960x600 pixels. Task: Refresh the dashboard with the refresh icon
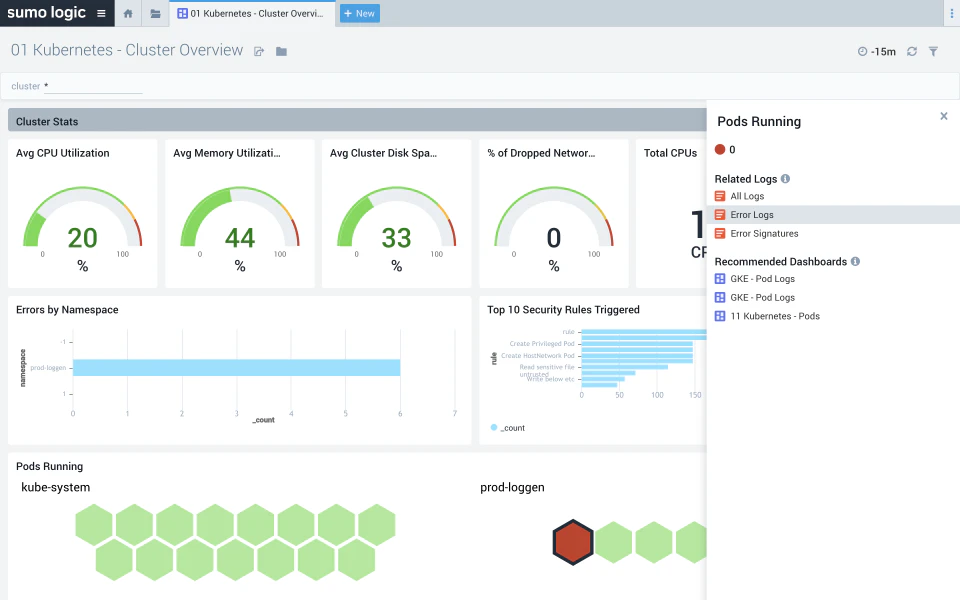click(911, 50)
